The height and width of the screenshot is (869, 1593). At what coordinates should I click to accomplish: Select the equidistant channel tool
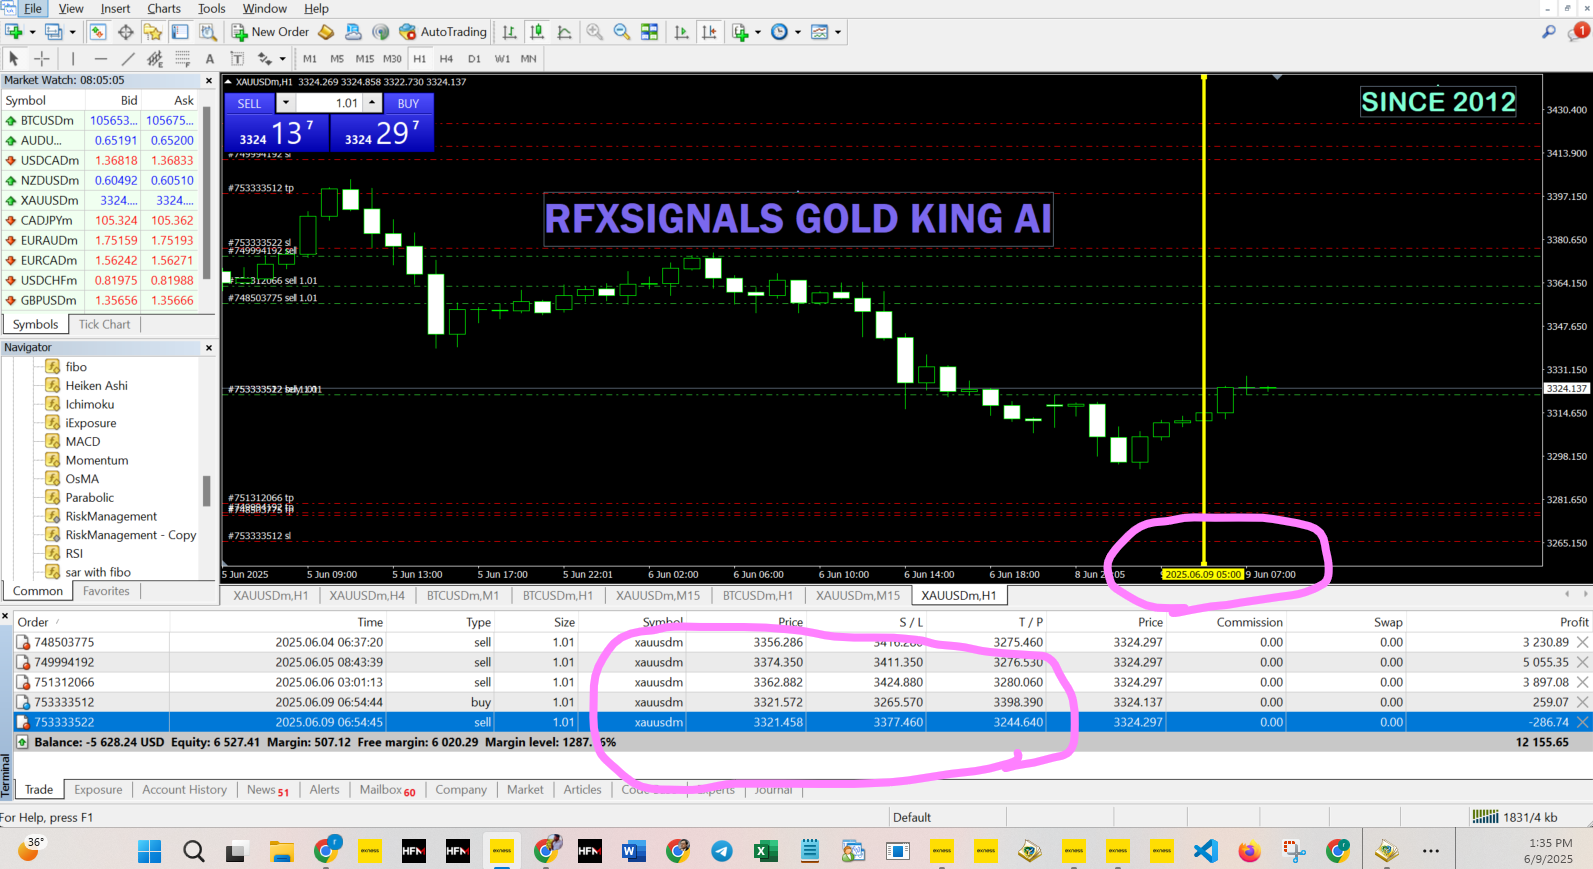click(155, 59)
